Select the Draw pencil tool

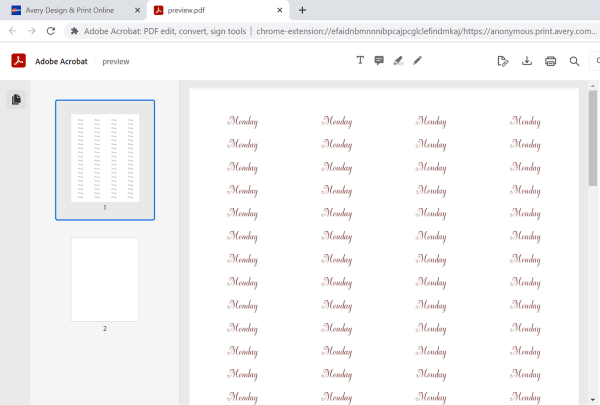(x=417, y=60)
